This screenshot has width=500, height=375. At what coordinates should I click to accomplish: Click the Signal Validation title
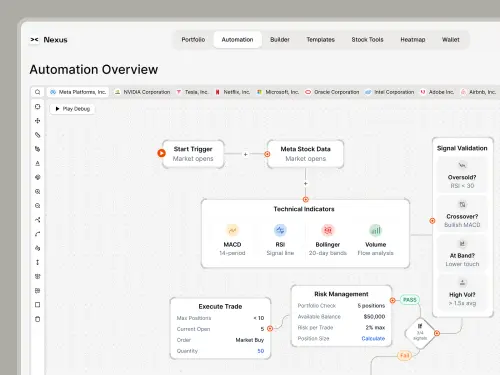point(462,148)
